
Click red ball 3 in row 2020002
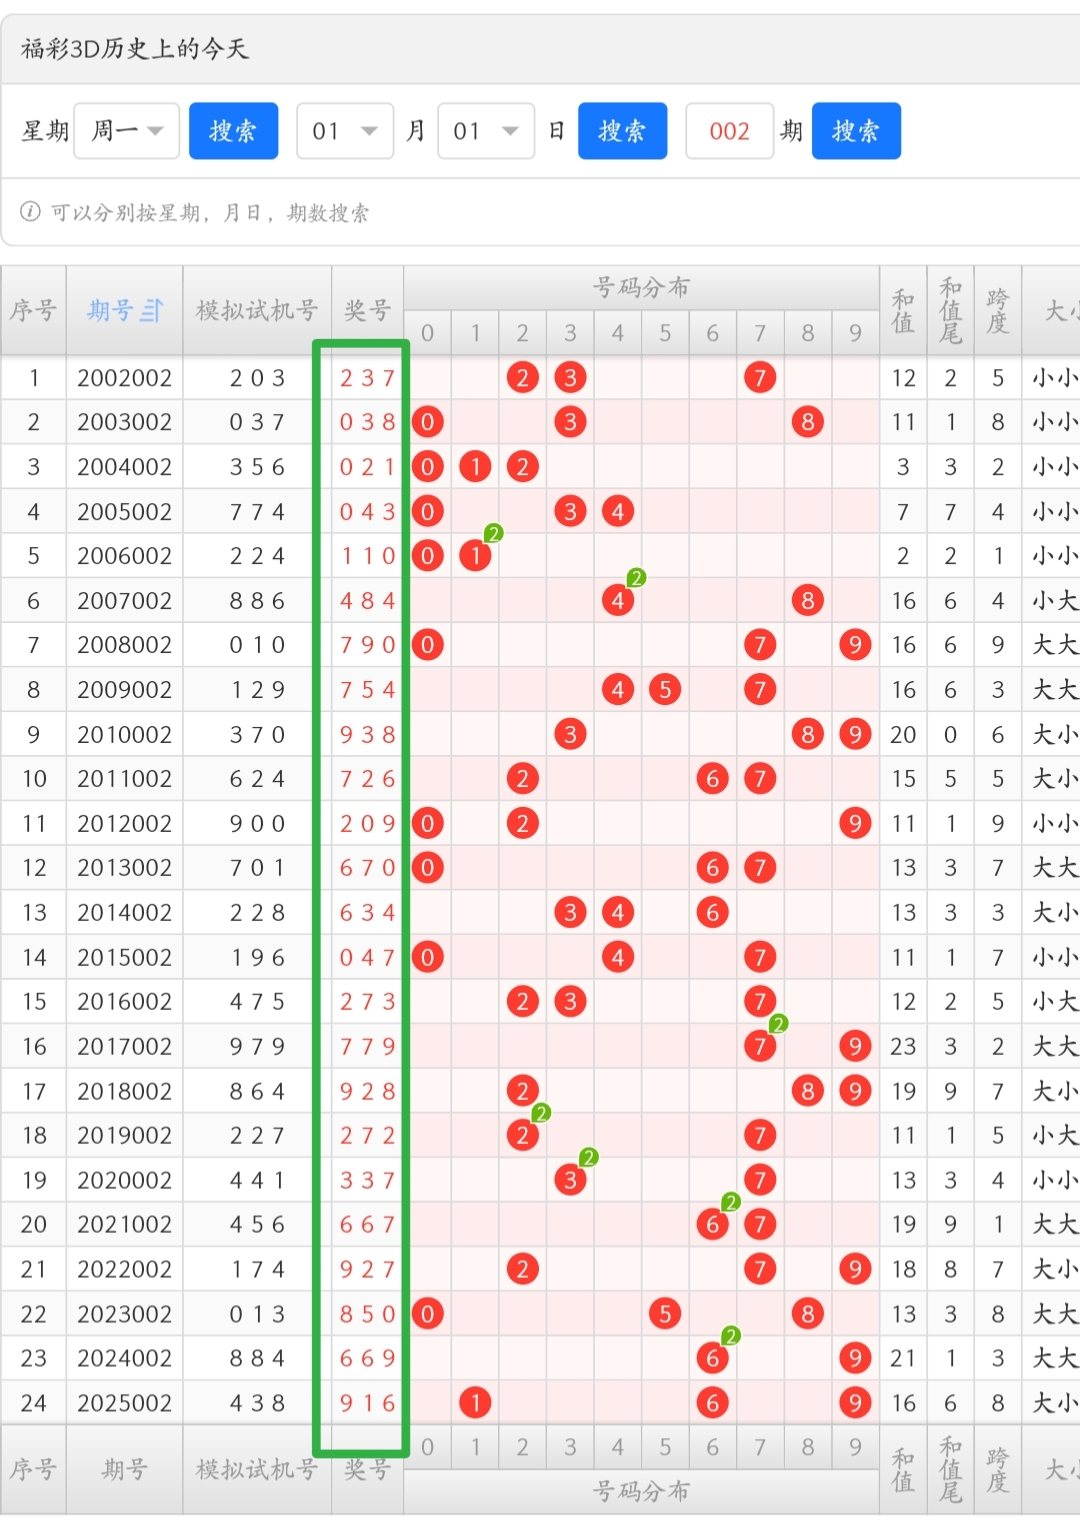coord(570,1180)
